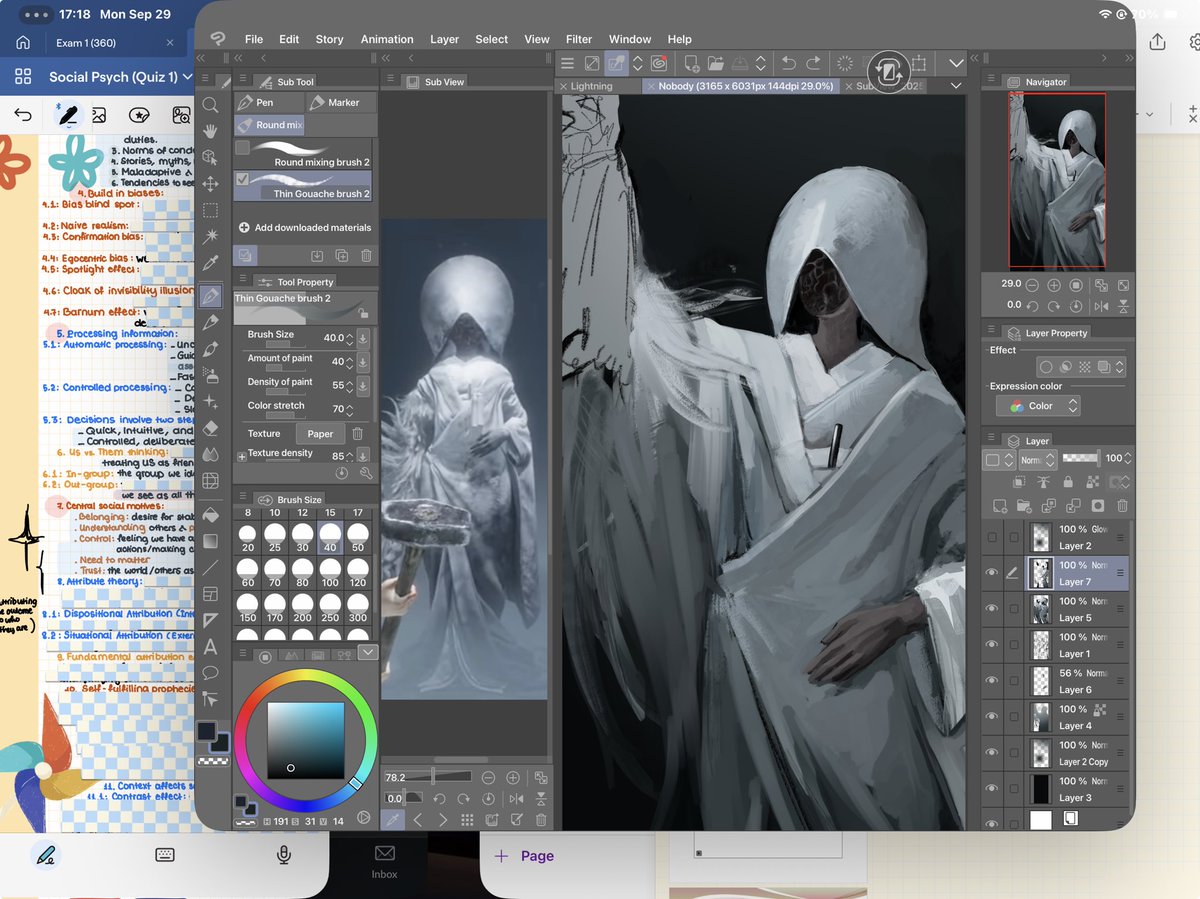1200x899 pixels.
Task: Open the Inbox in background app
Action: coord(385,862)
